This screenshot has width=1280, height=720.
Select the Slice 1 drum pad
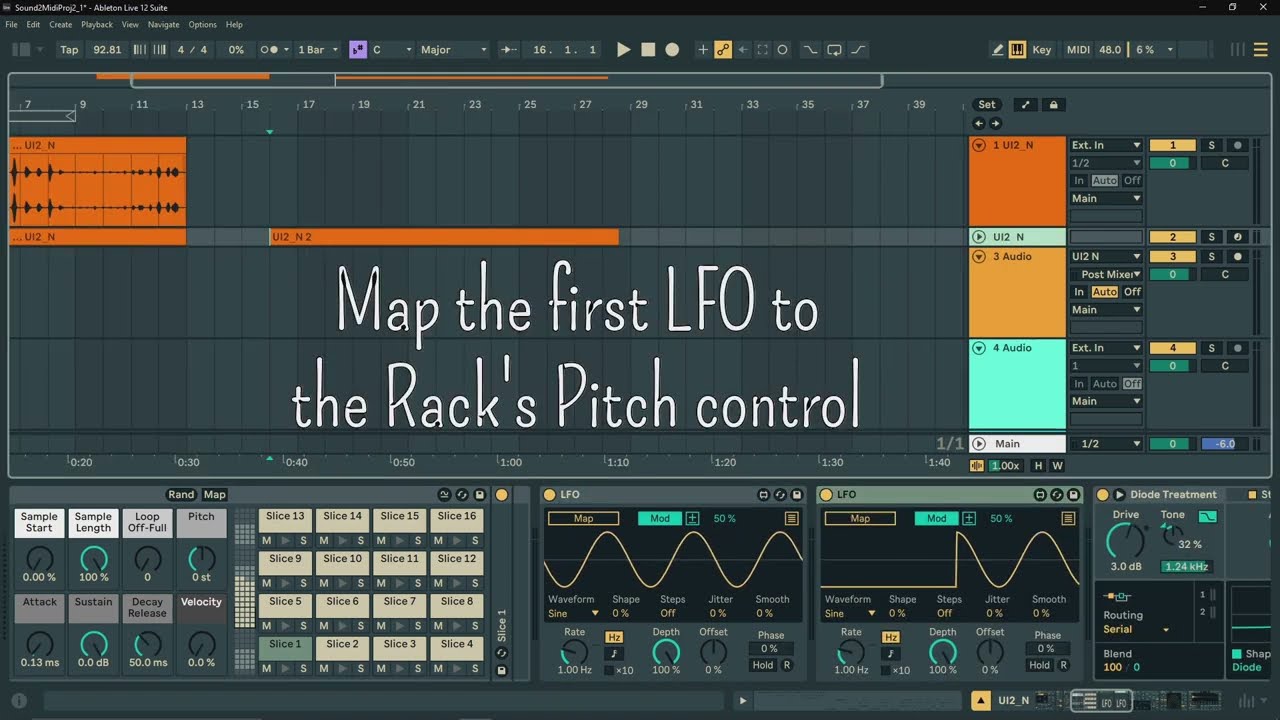tap(285, 650)
